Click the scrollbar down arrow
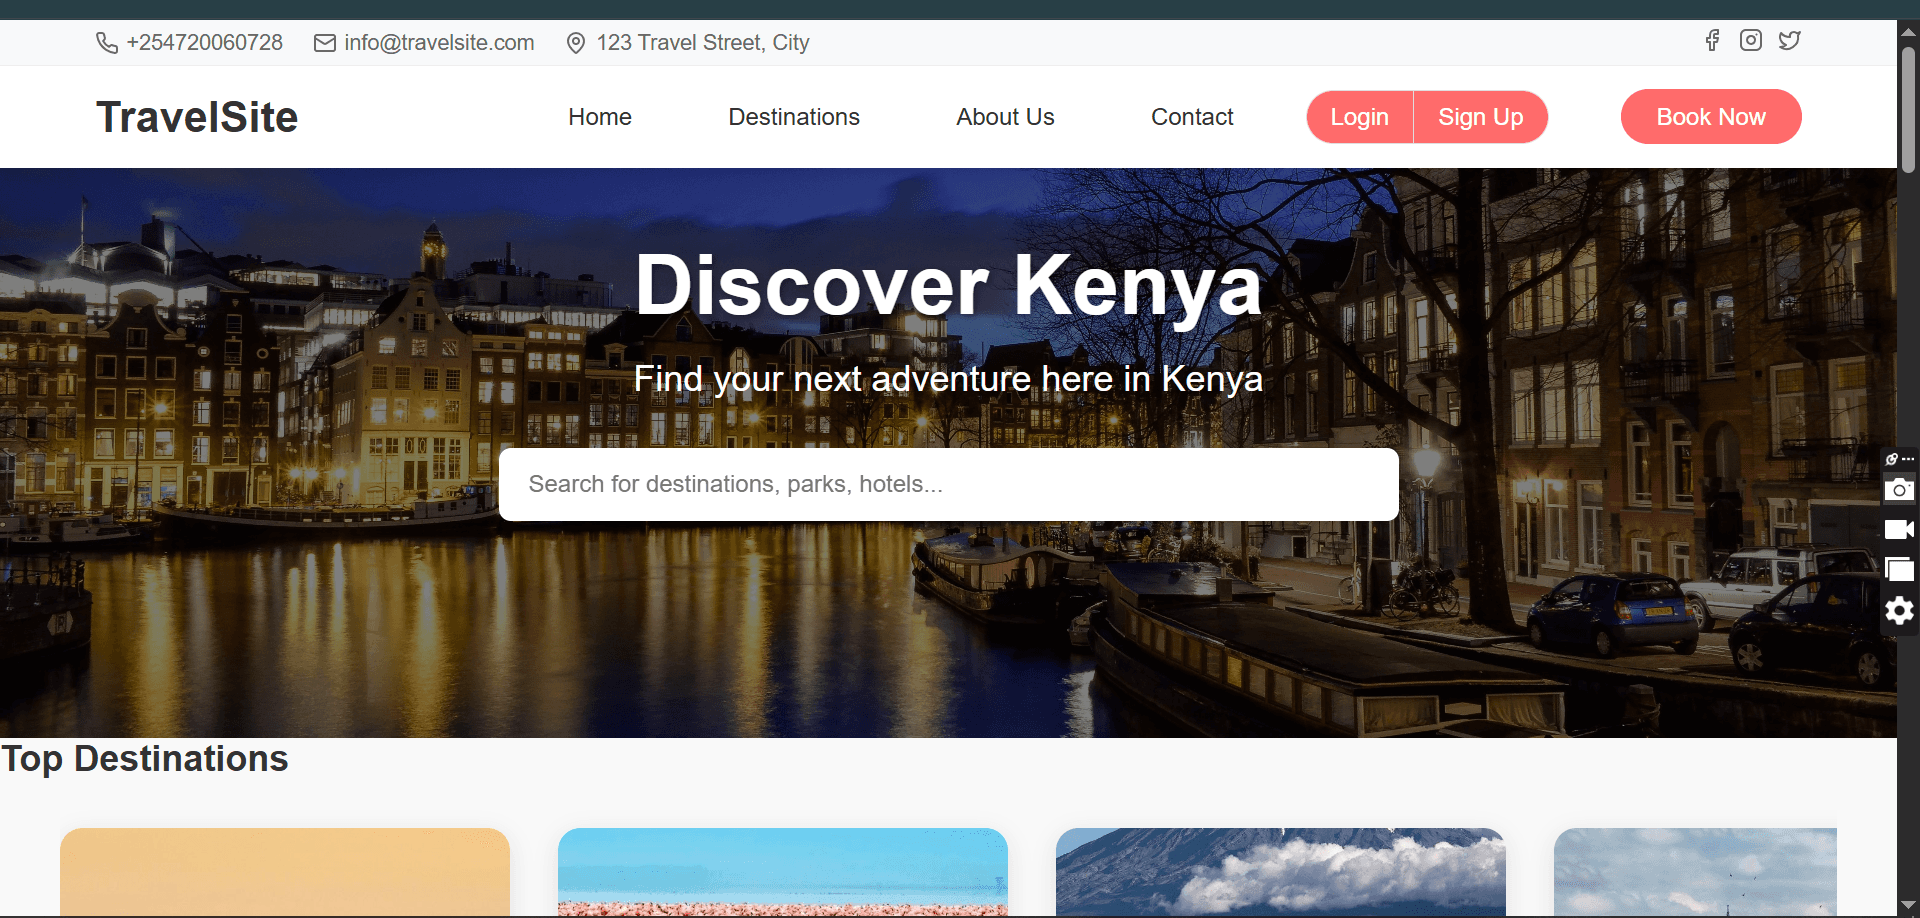 point(1908,906)
